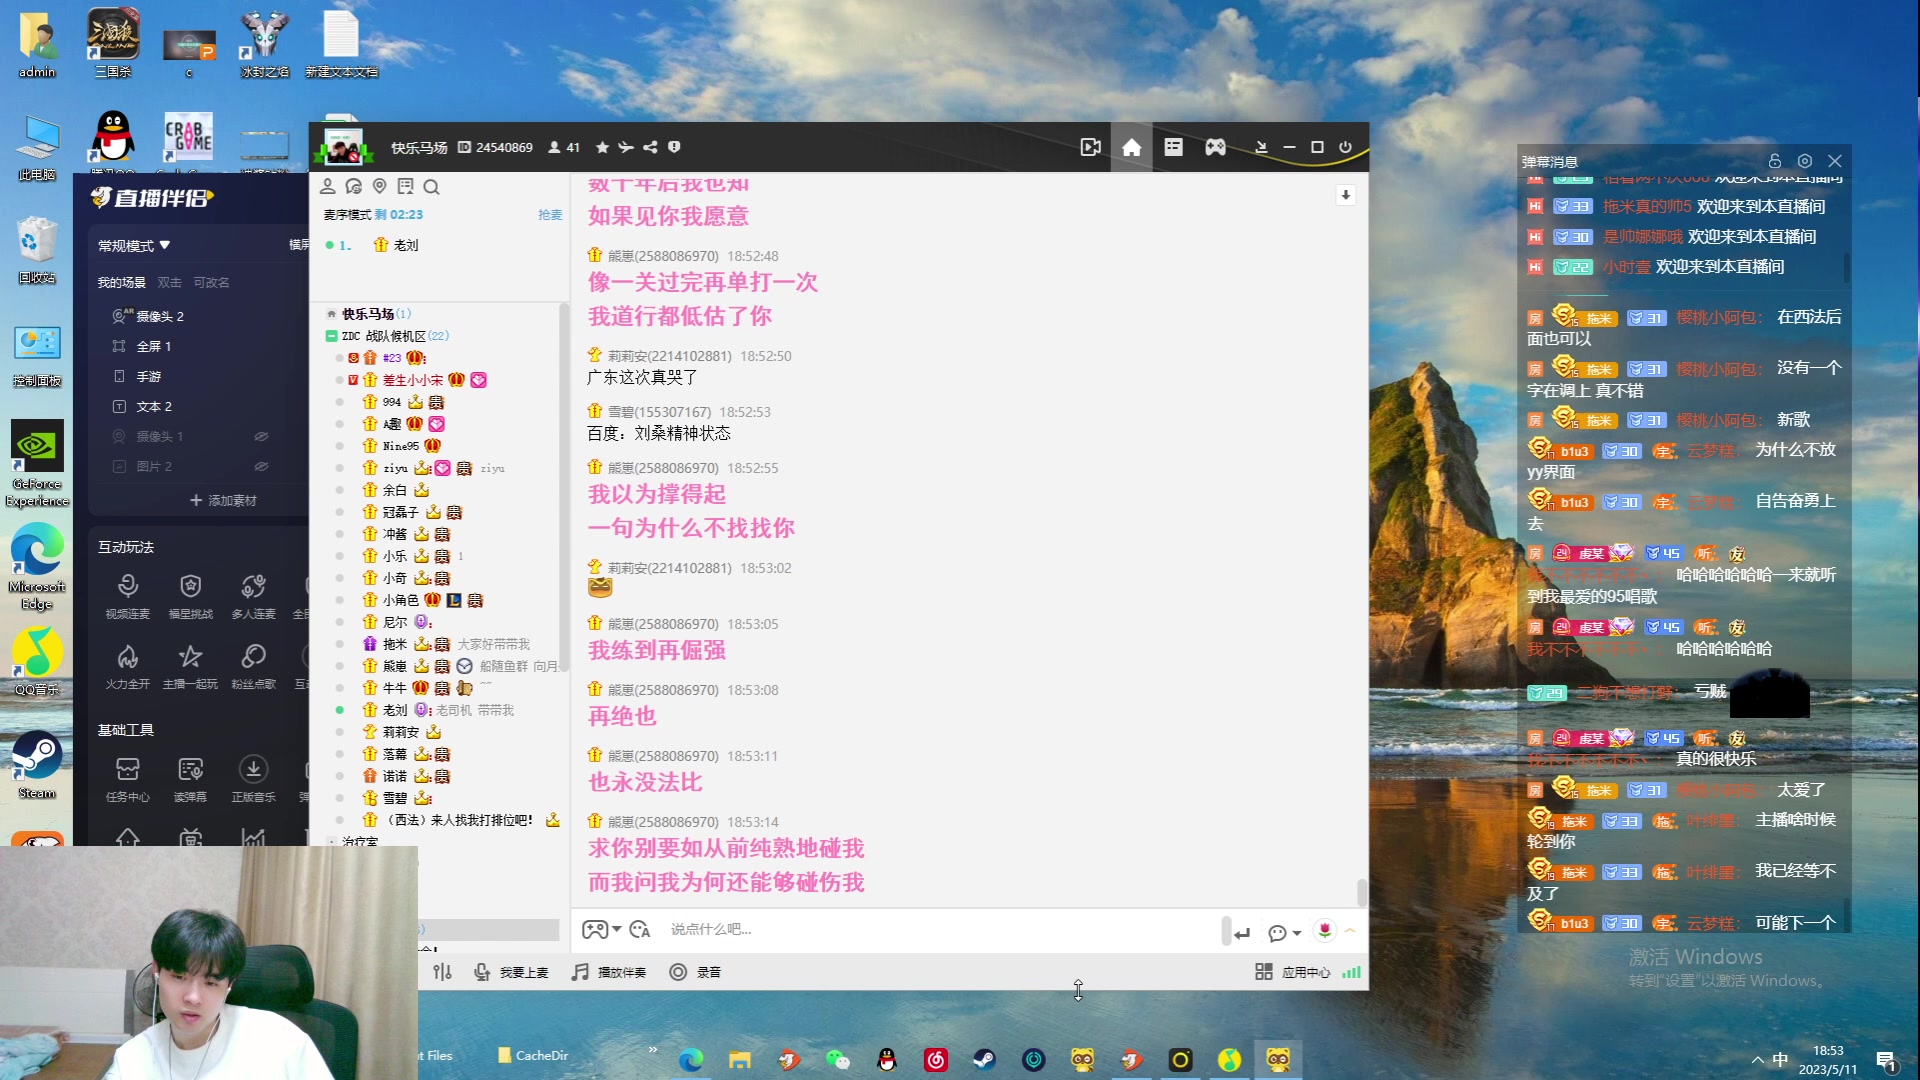Open the audio mixer sliders control

(x=443, y=971)
